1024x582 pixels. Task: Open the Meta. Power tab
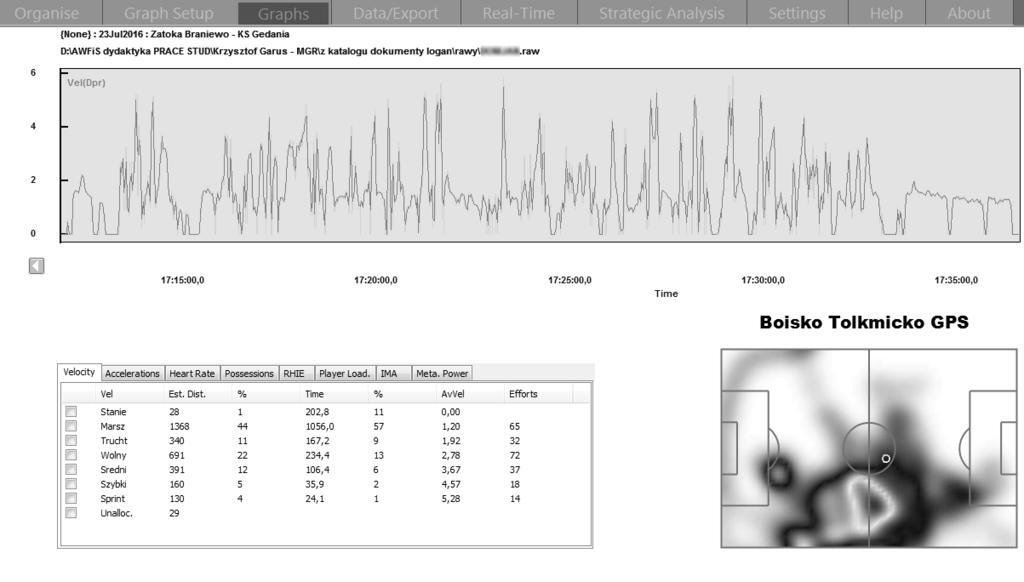click(442, 374)
